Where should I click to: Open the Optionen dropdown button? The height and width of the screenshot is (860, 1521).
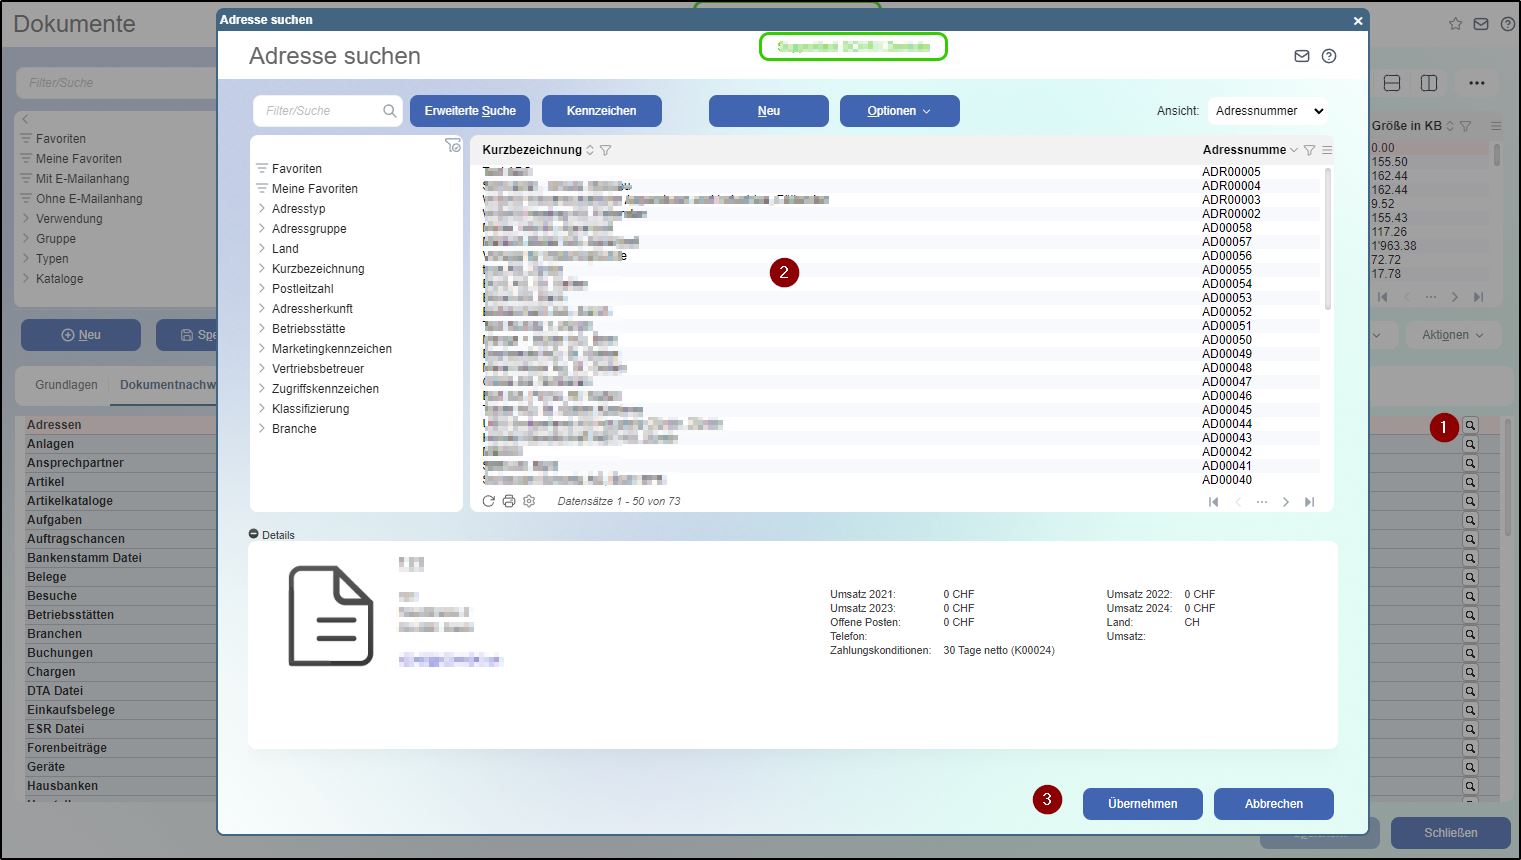coord(899,111)
